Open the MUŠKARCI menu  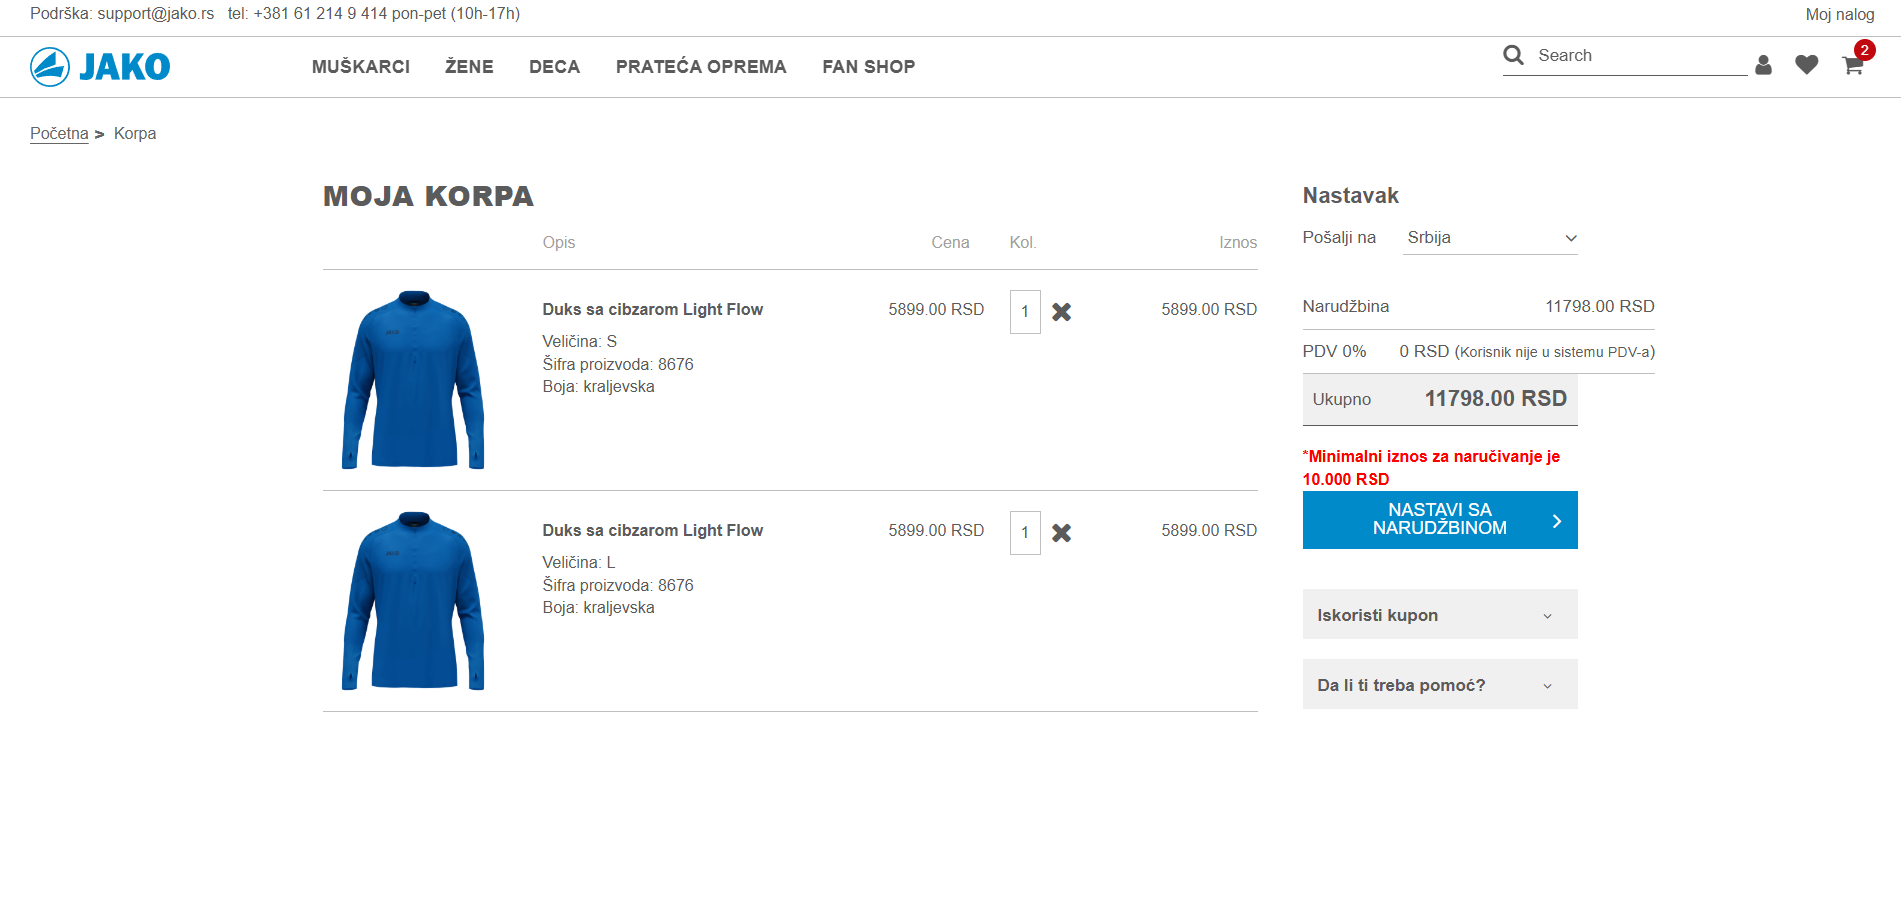click(x=360, y=67)
